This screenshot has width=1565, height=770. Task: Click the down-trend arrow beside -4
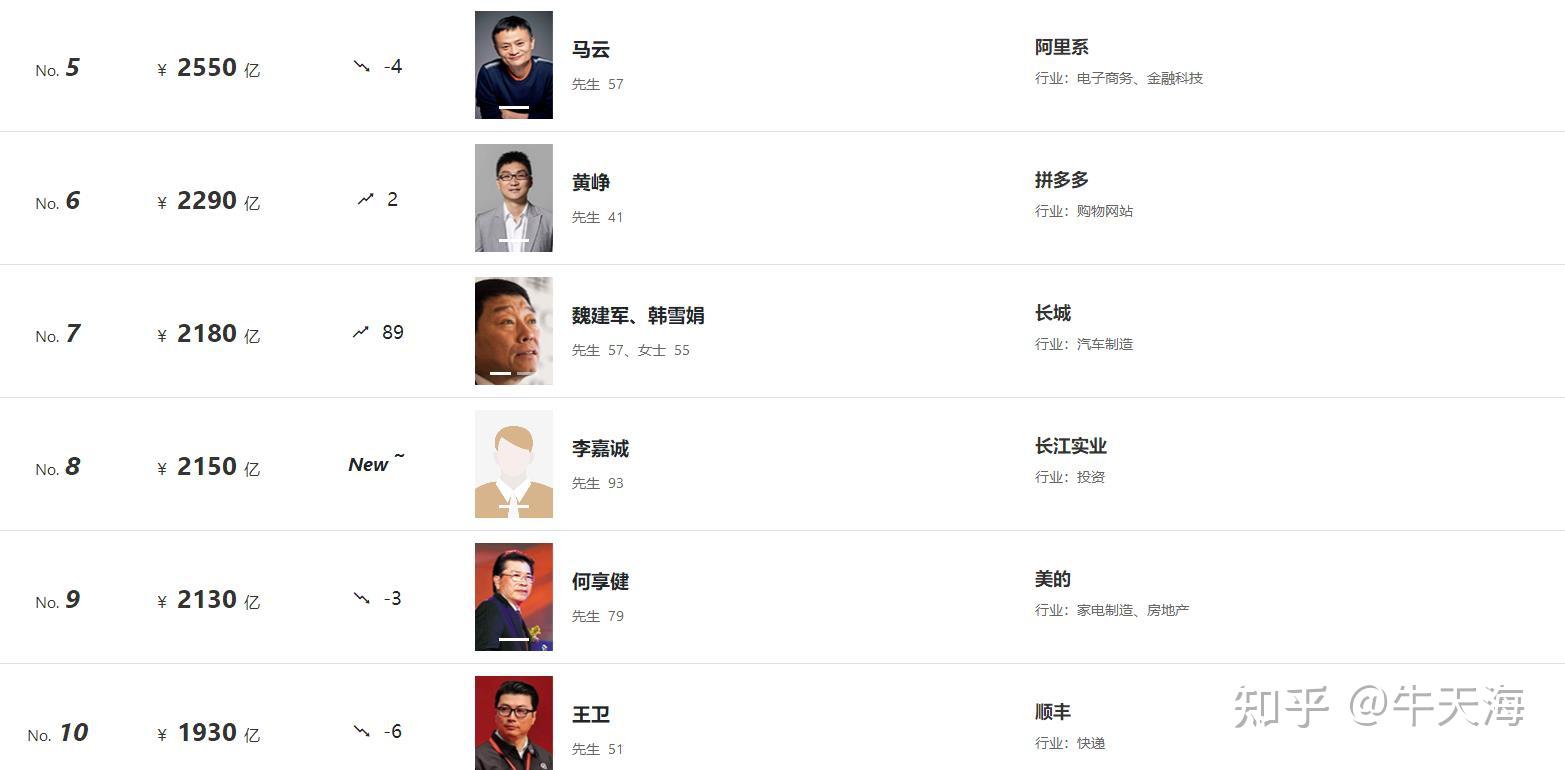[x=362, y=66]
